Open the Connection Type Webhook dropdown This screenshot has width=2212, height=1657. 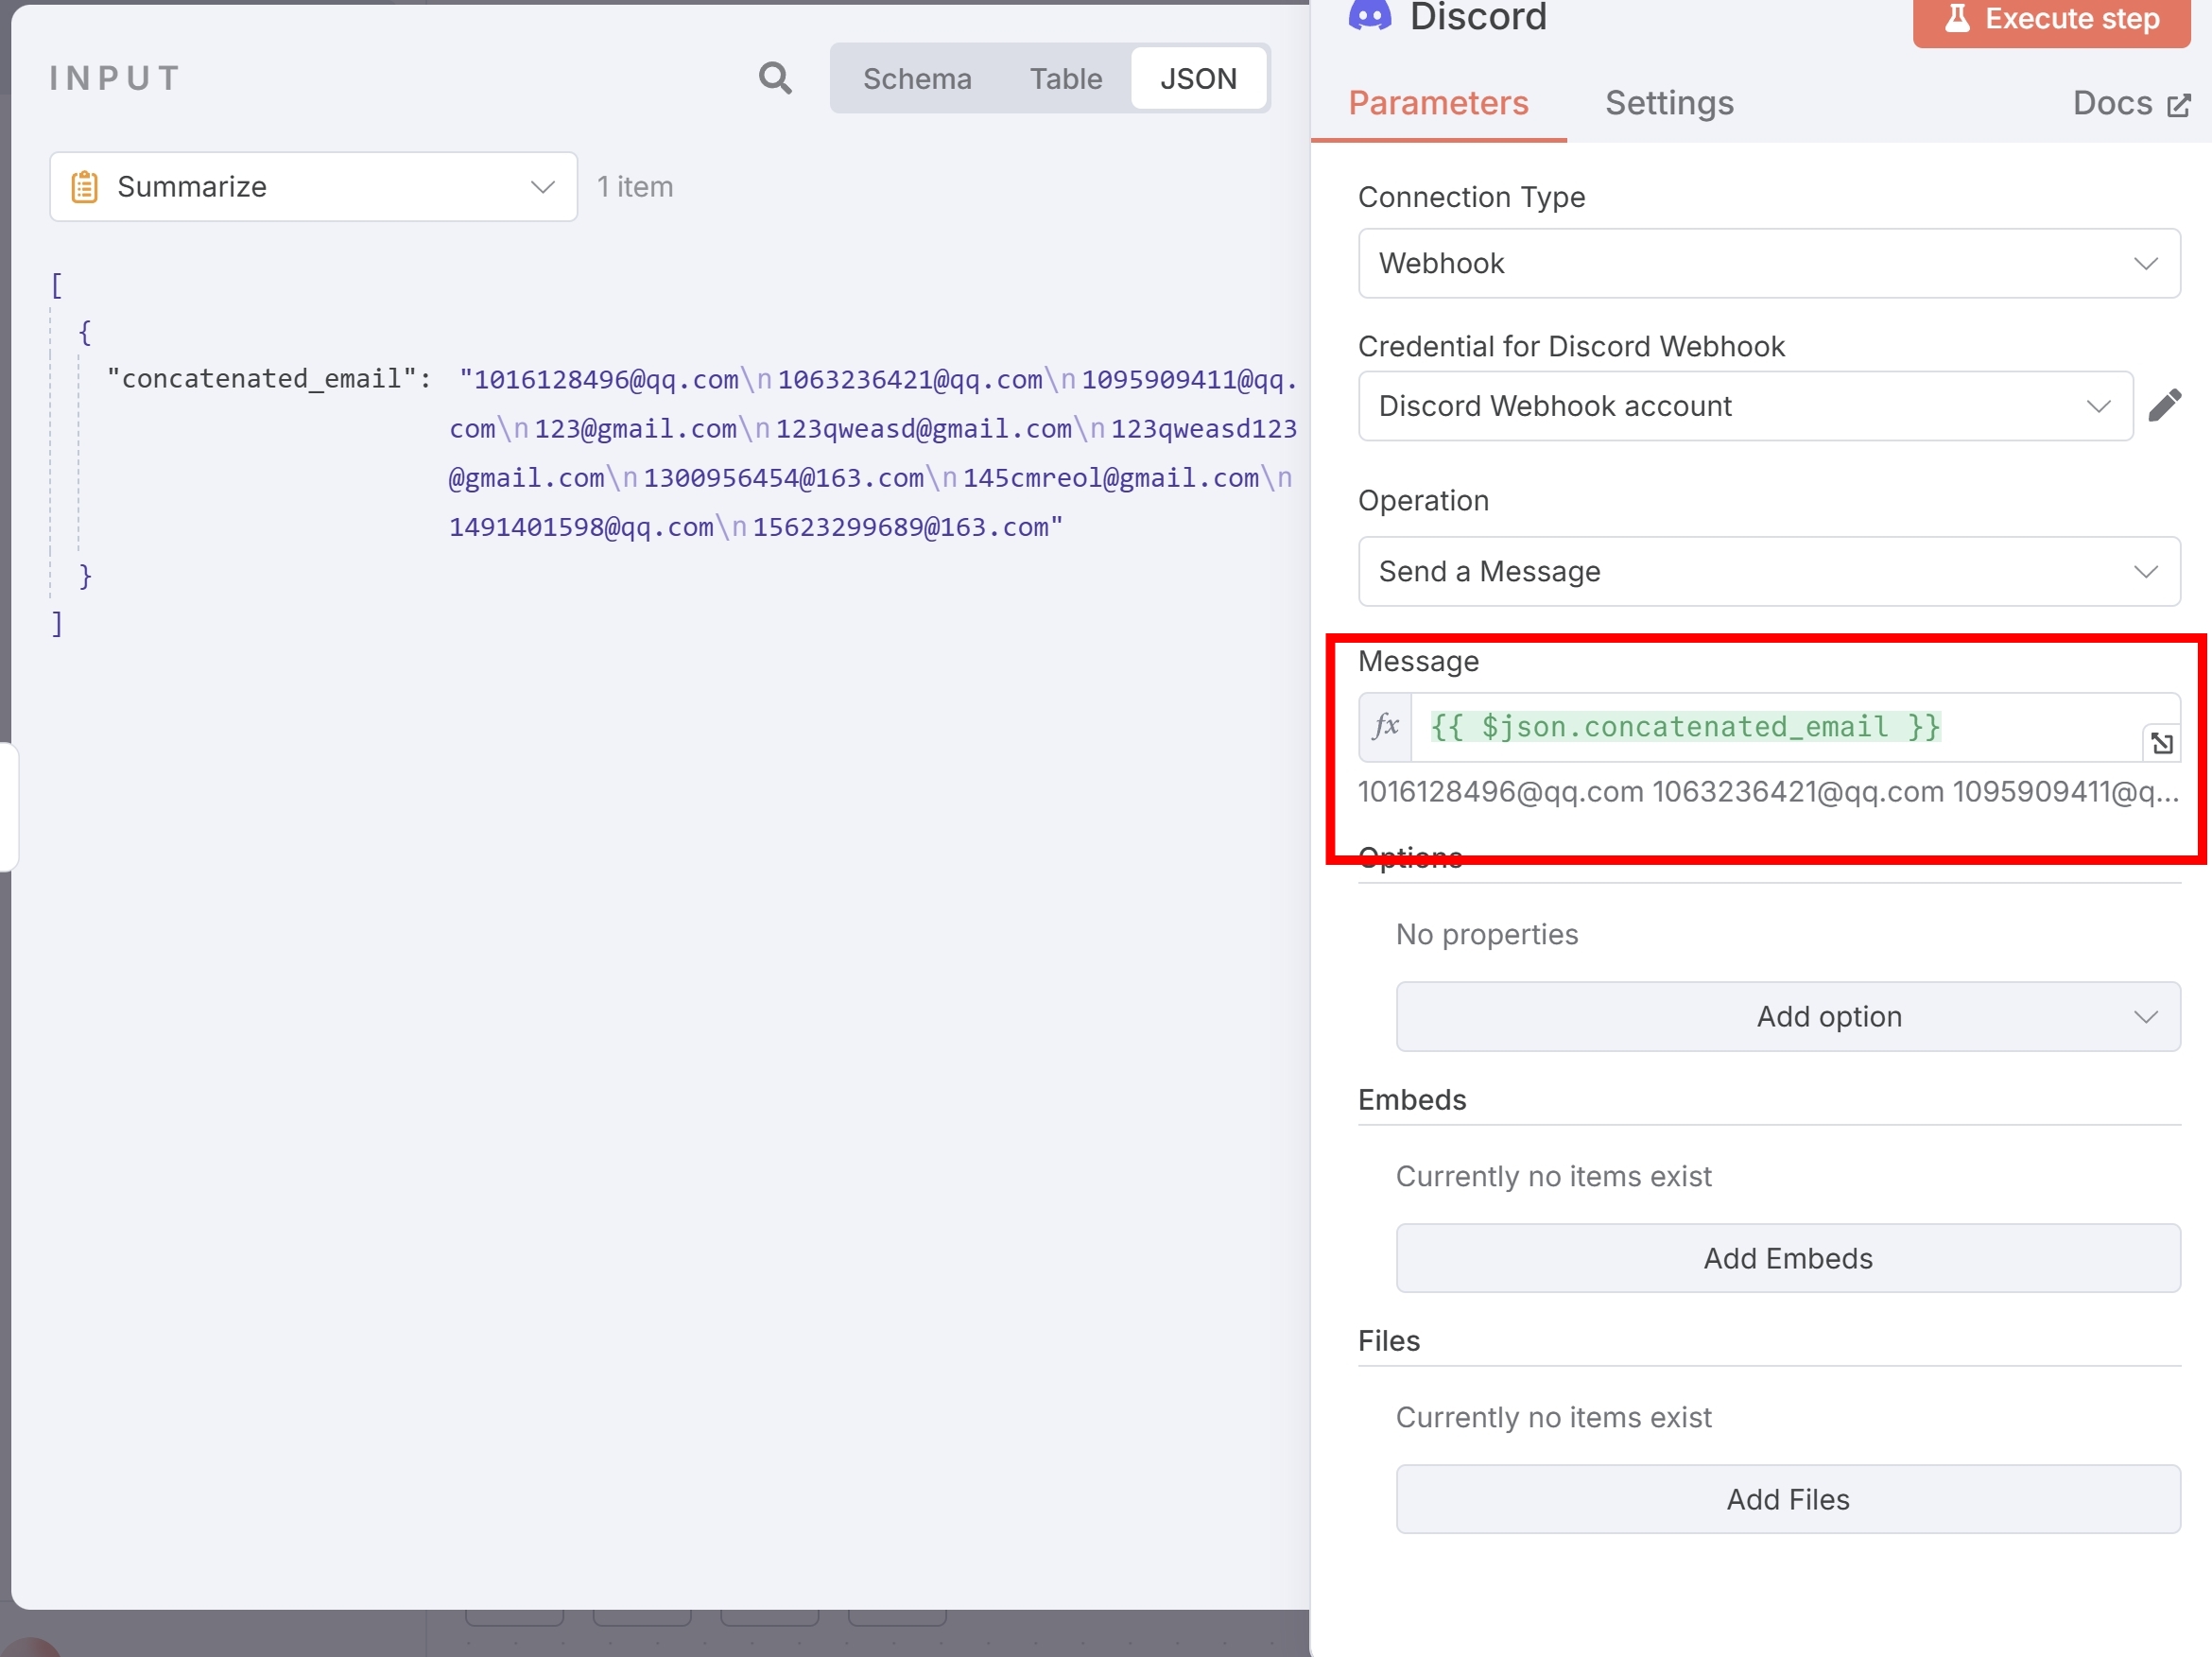pyautogui.click(x=1768, y=263)
